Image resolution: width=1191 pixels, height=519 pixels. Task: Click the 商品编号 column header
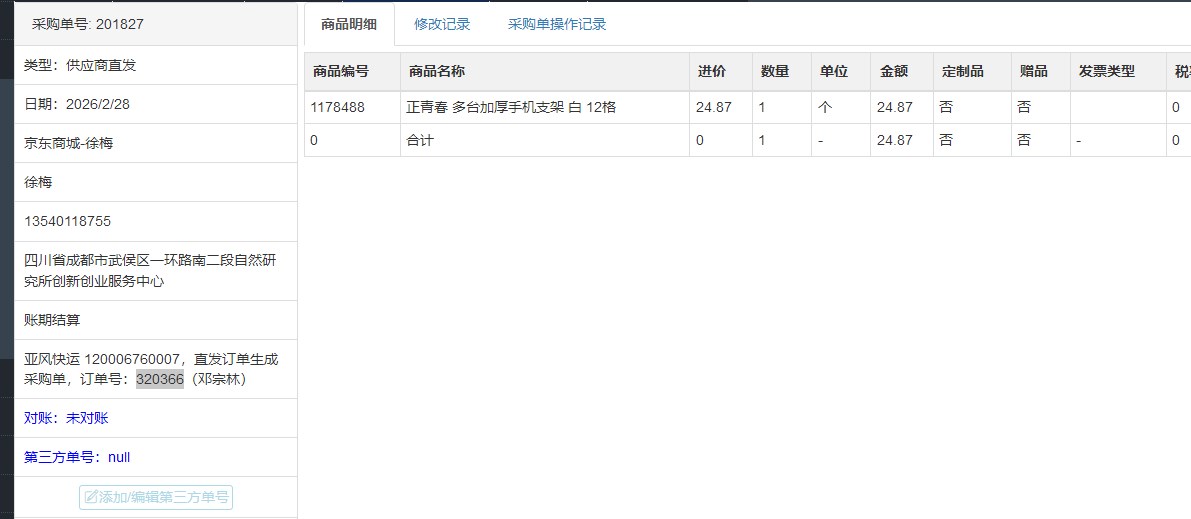pyautogui.click(x=340, y=71)
